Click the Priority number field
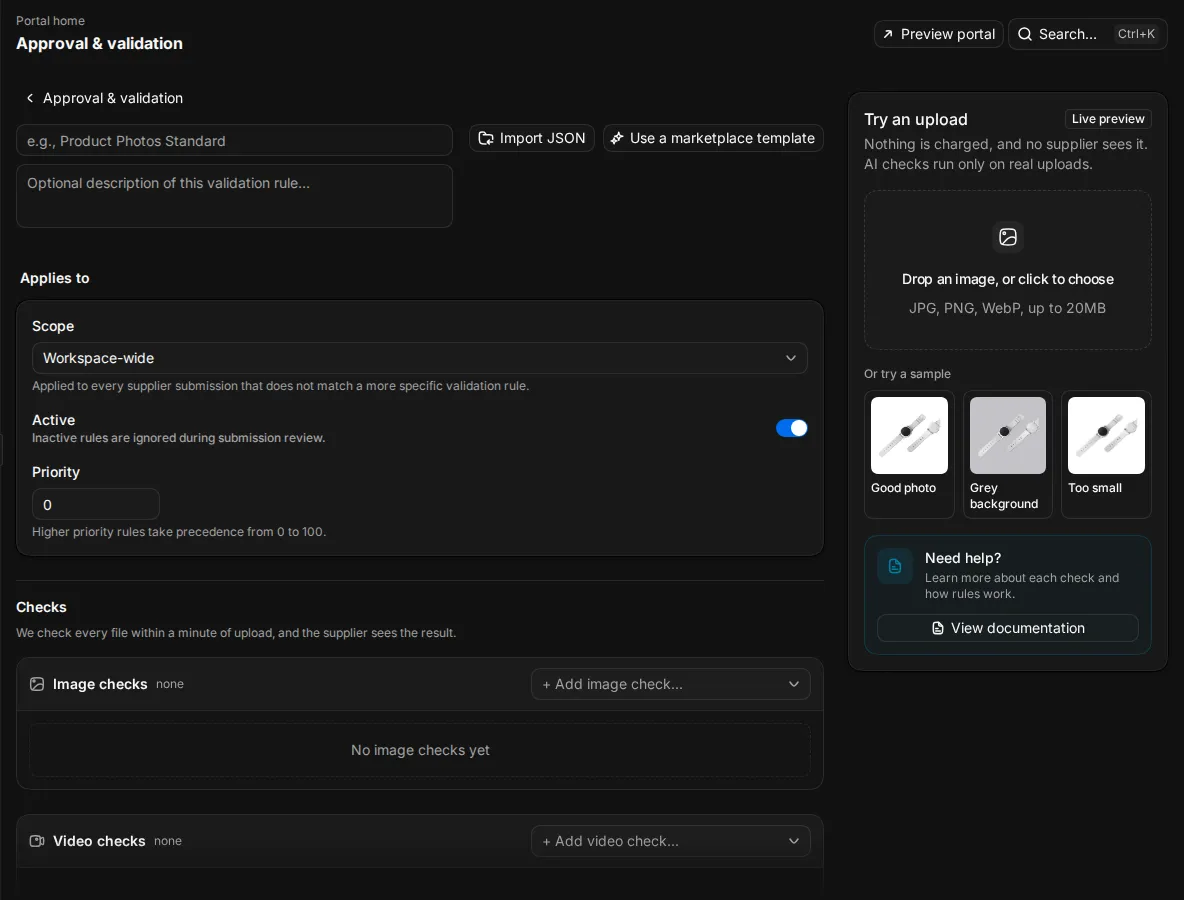The width and height of the screenshot is (1184, 900). point(95,504)
